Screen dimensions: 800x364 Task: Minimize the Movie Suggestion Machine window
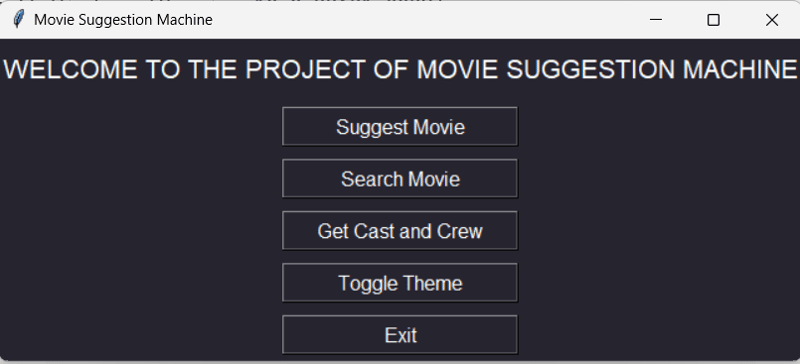(656, 20)
